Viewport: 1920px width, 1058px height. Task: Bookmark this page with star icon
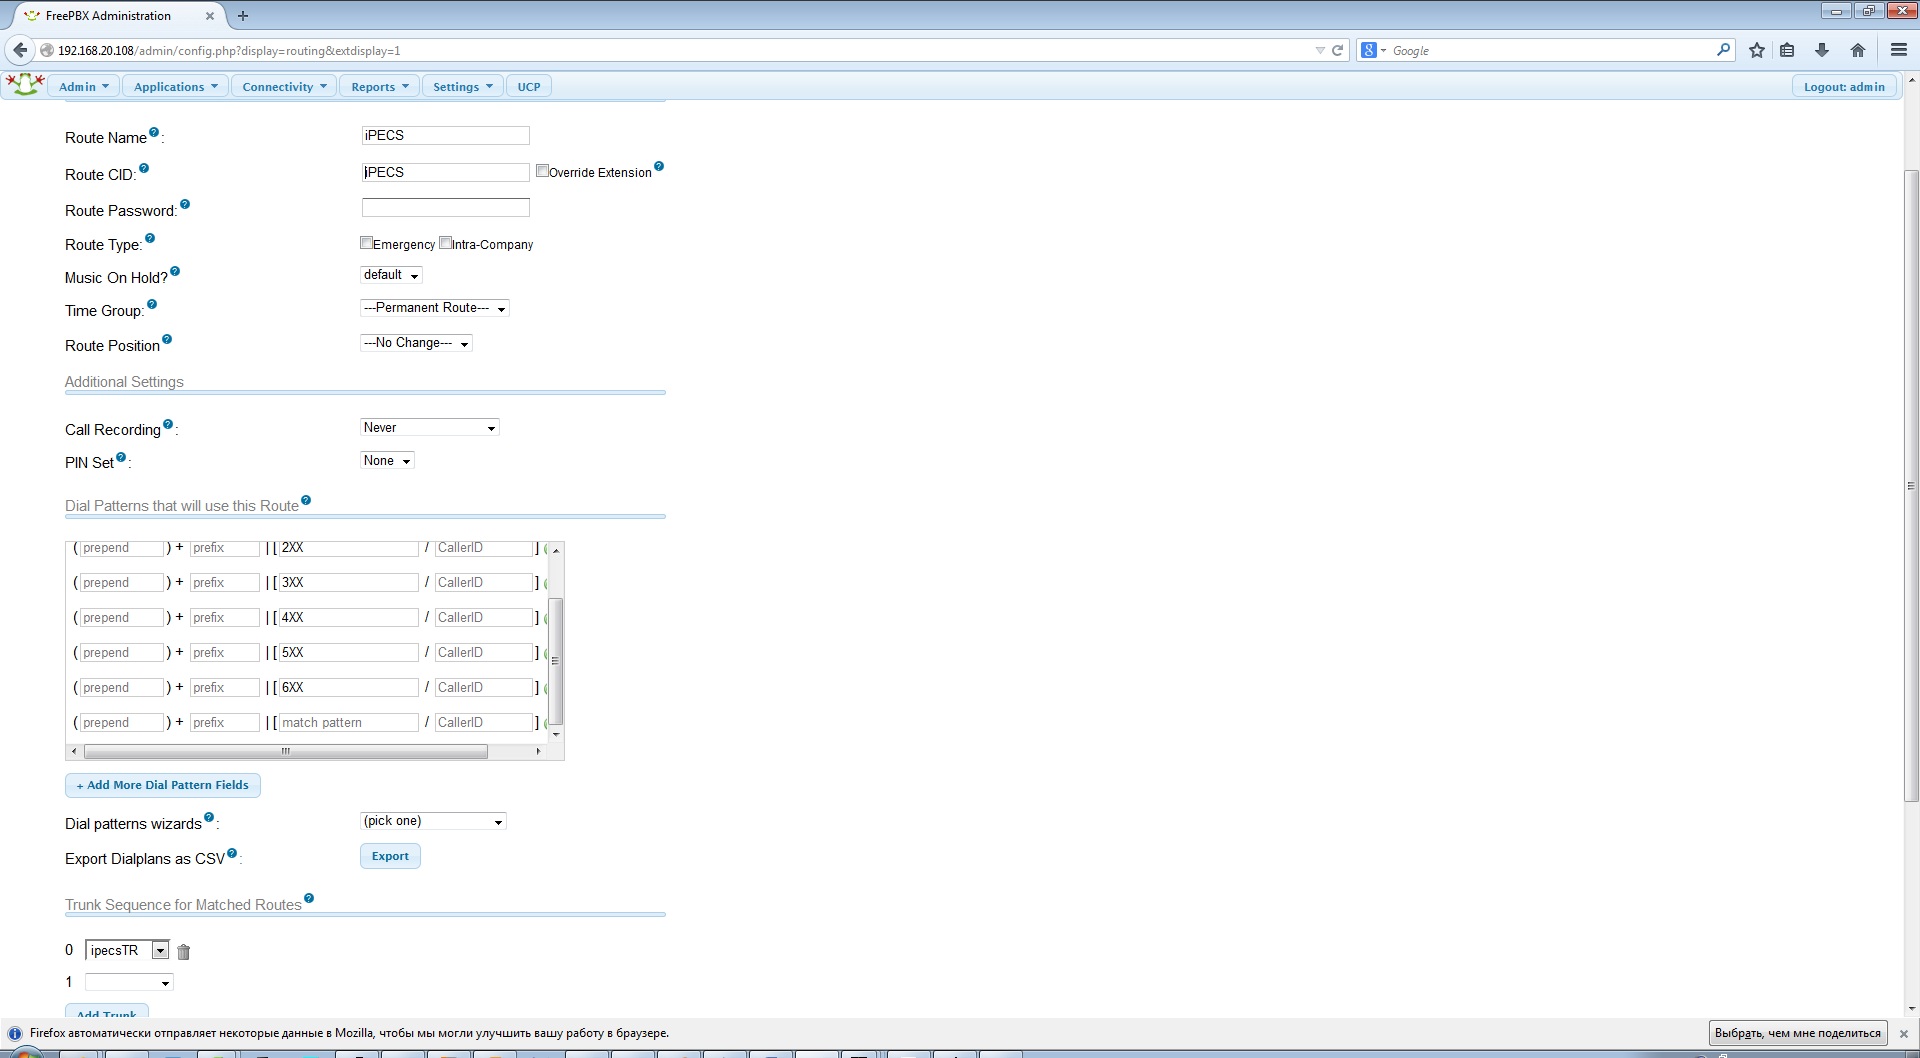pos(1756,50)
